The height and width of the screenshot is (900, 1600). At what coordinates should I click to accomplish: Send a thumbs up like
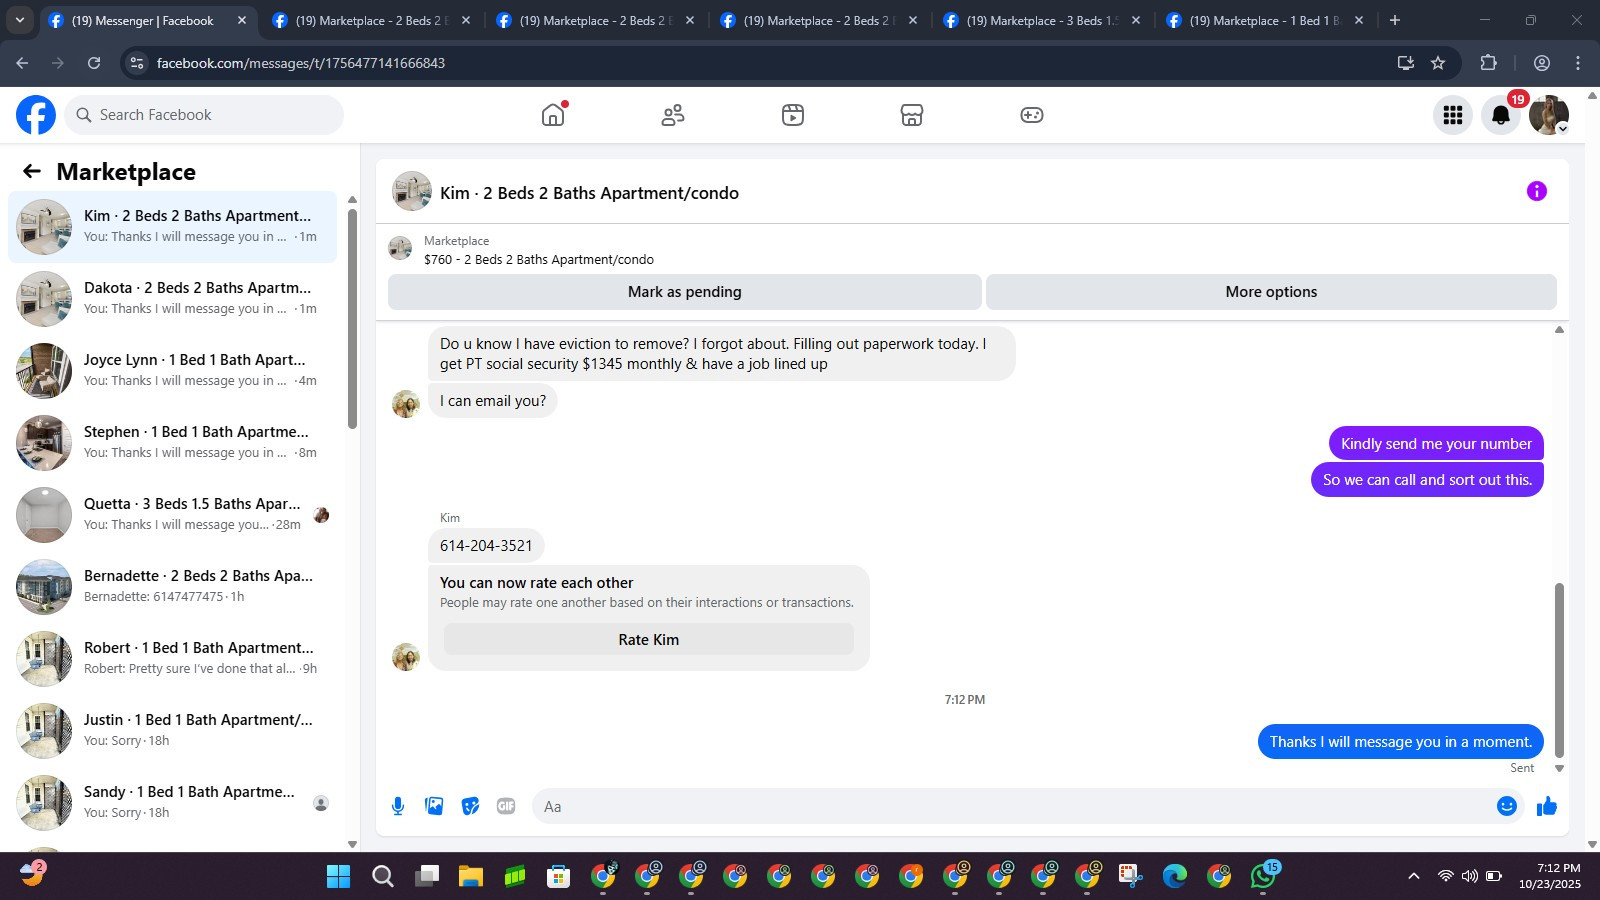coord(1547,806)
